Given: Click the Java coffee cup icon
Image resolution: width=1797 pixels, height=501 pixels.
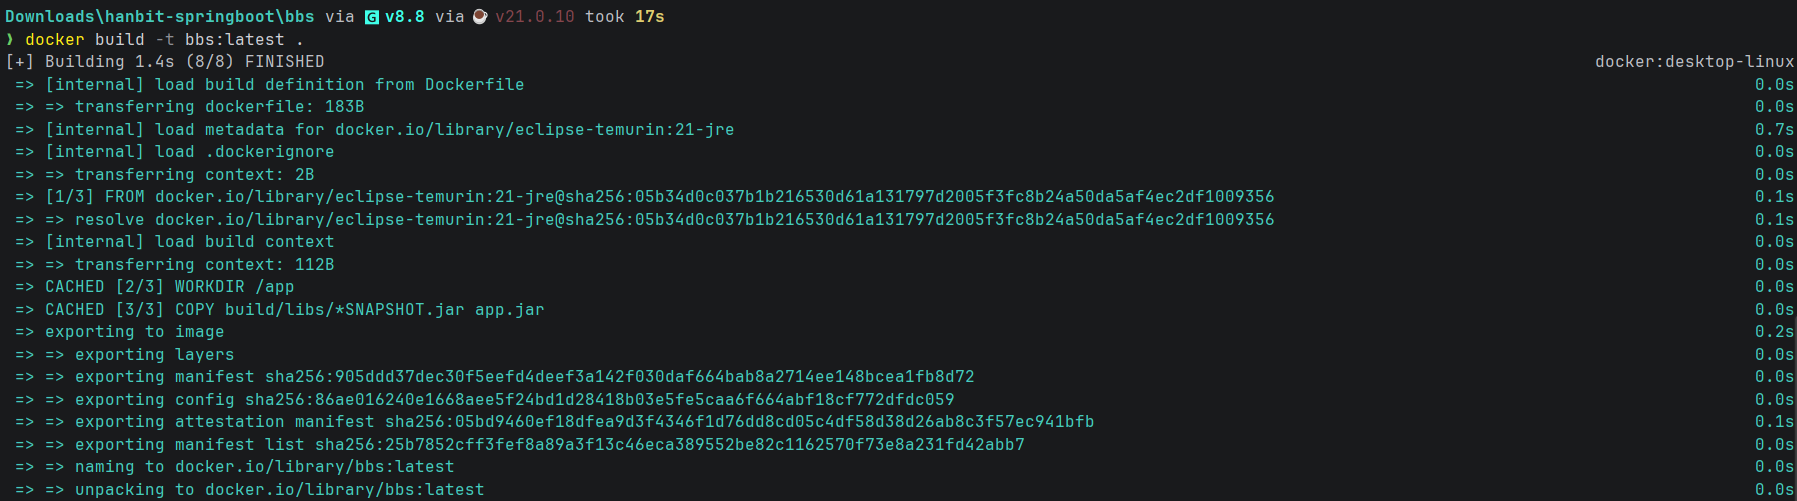Looking at the screenshot, I should (480, 17).
